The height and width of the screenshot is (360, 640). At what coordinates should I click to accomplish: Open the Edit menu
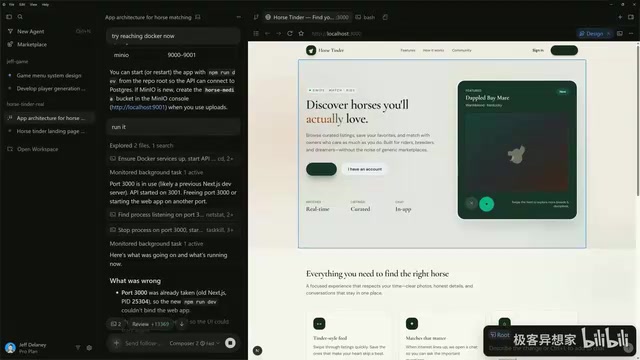coord(22,4)
